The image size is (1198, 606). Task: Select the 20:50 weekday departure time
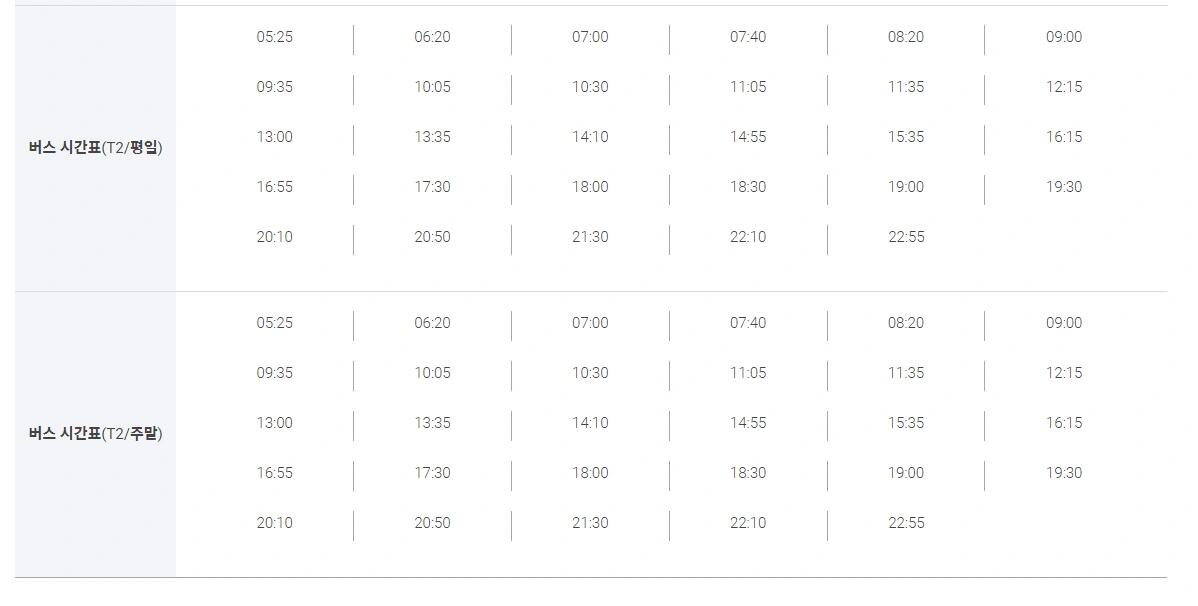click(432, 237)
